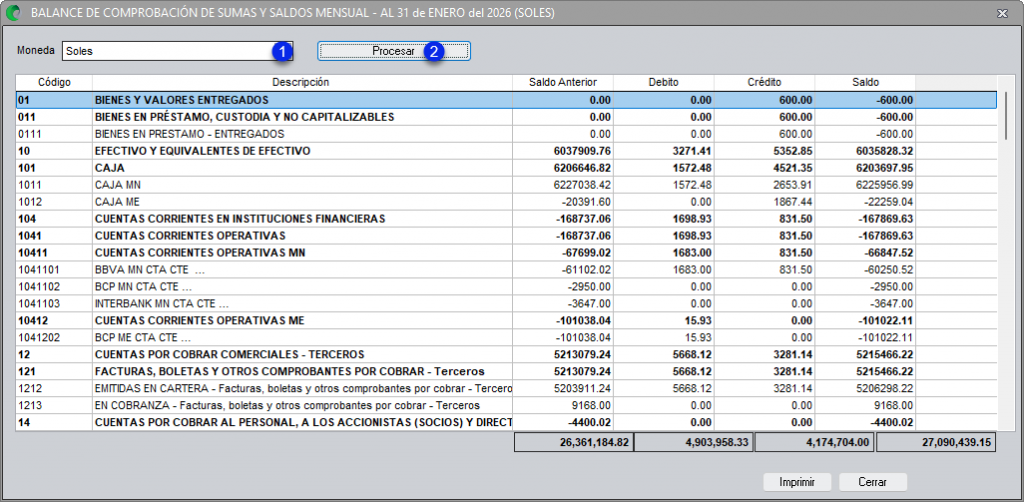
Task: Select the BCP MN CTA CTE row
Action: [x=506, y=287]
